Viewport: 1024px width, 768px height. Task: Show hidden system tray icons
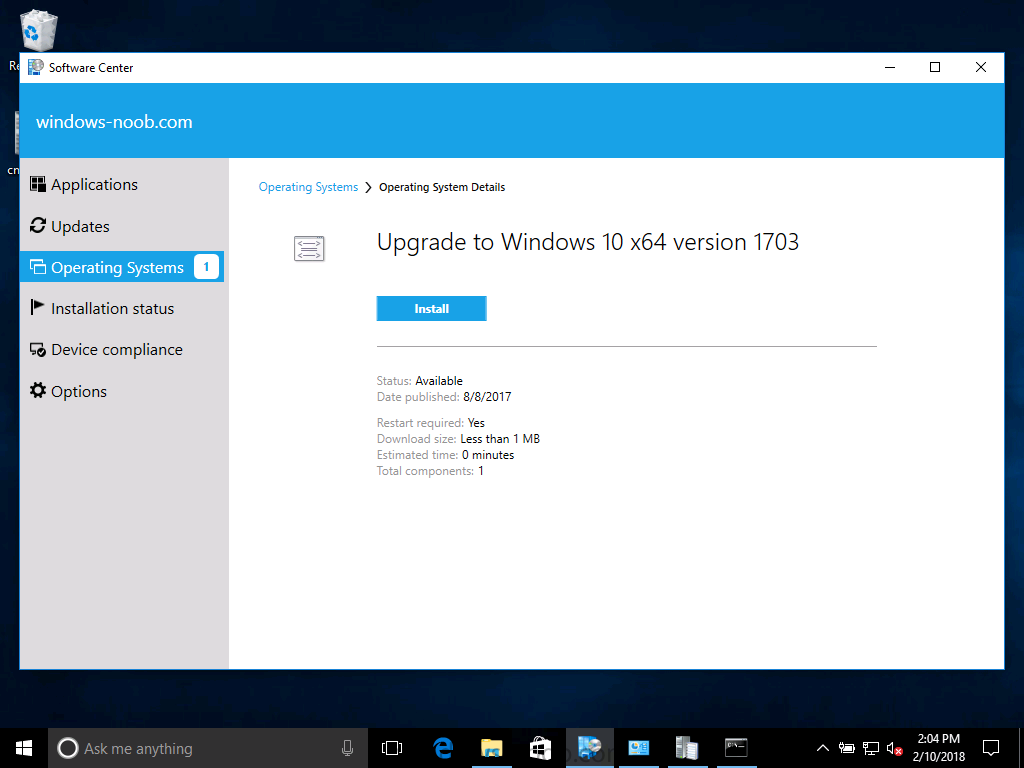(x=823, y=748)
